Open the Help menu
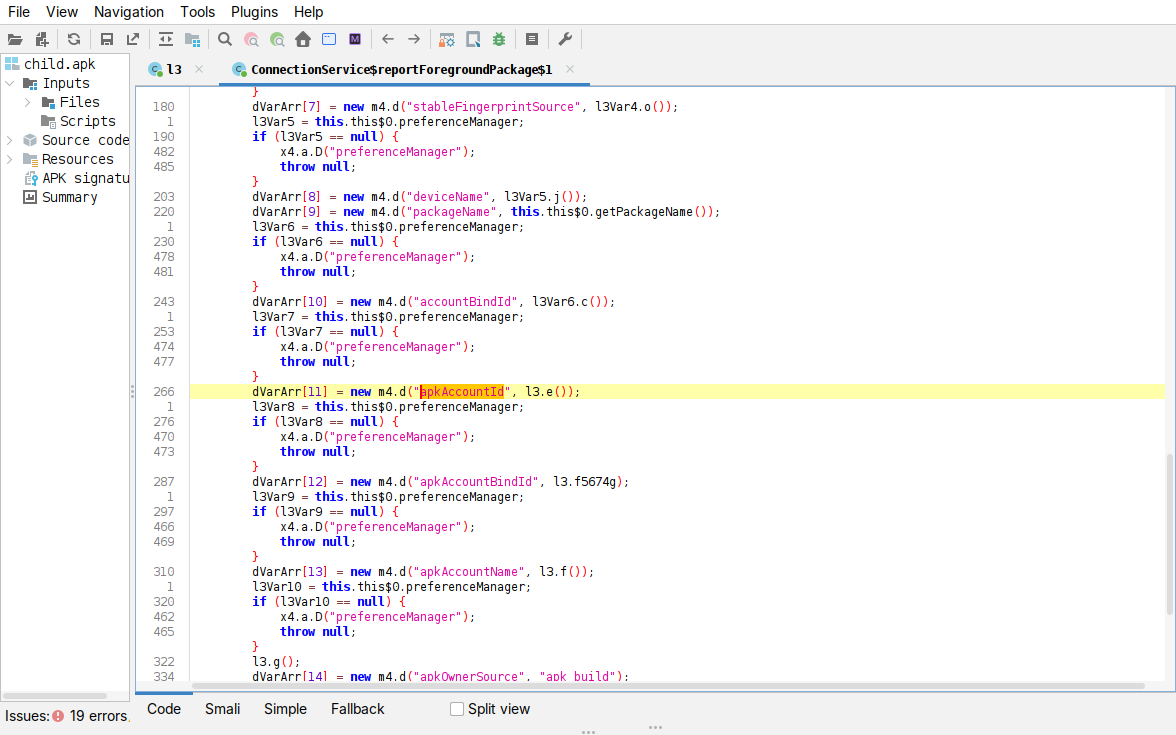Image resolution: width=1176 pixels, height=735 pixels. point(308,12)
